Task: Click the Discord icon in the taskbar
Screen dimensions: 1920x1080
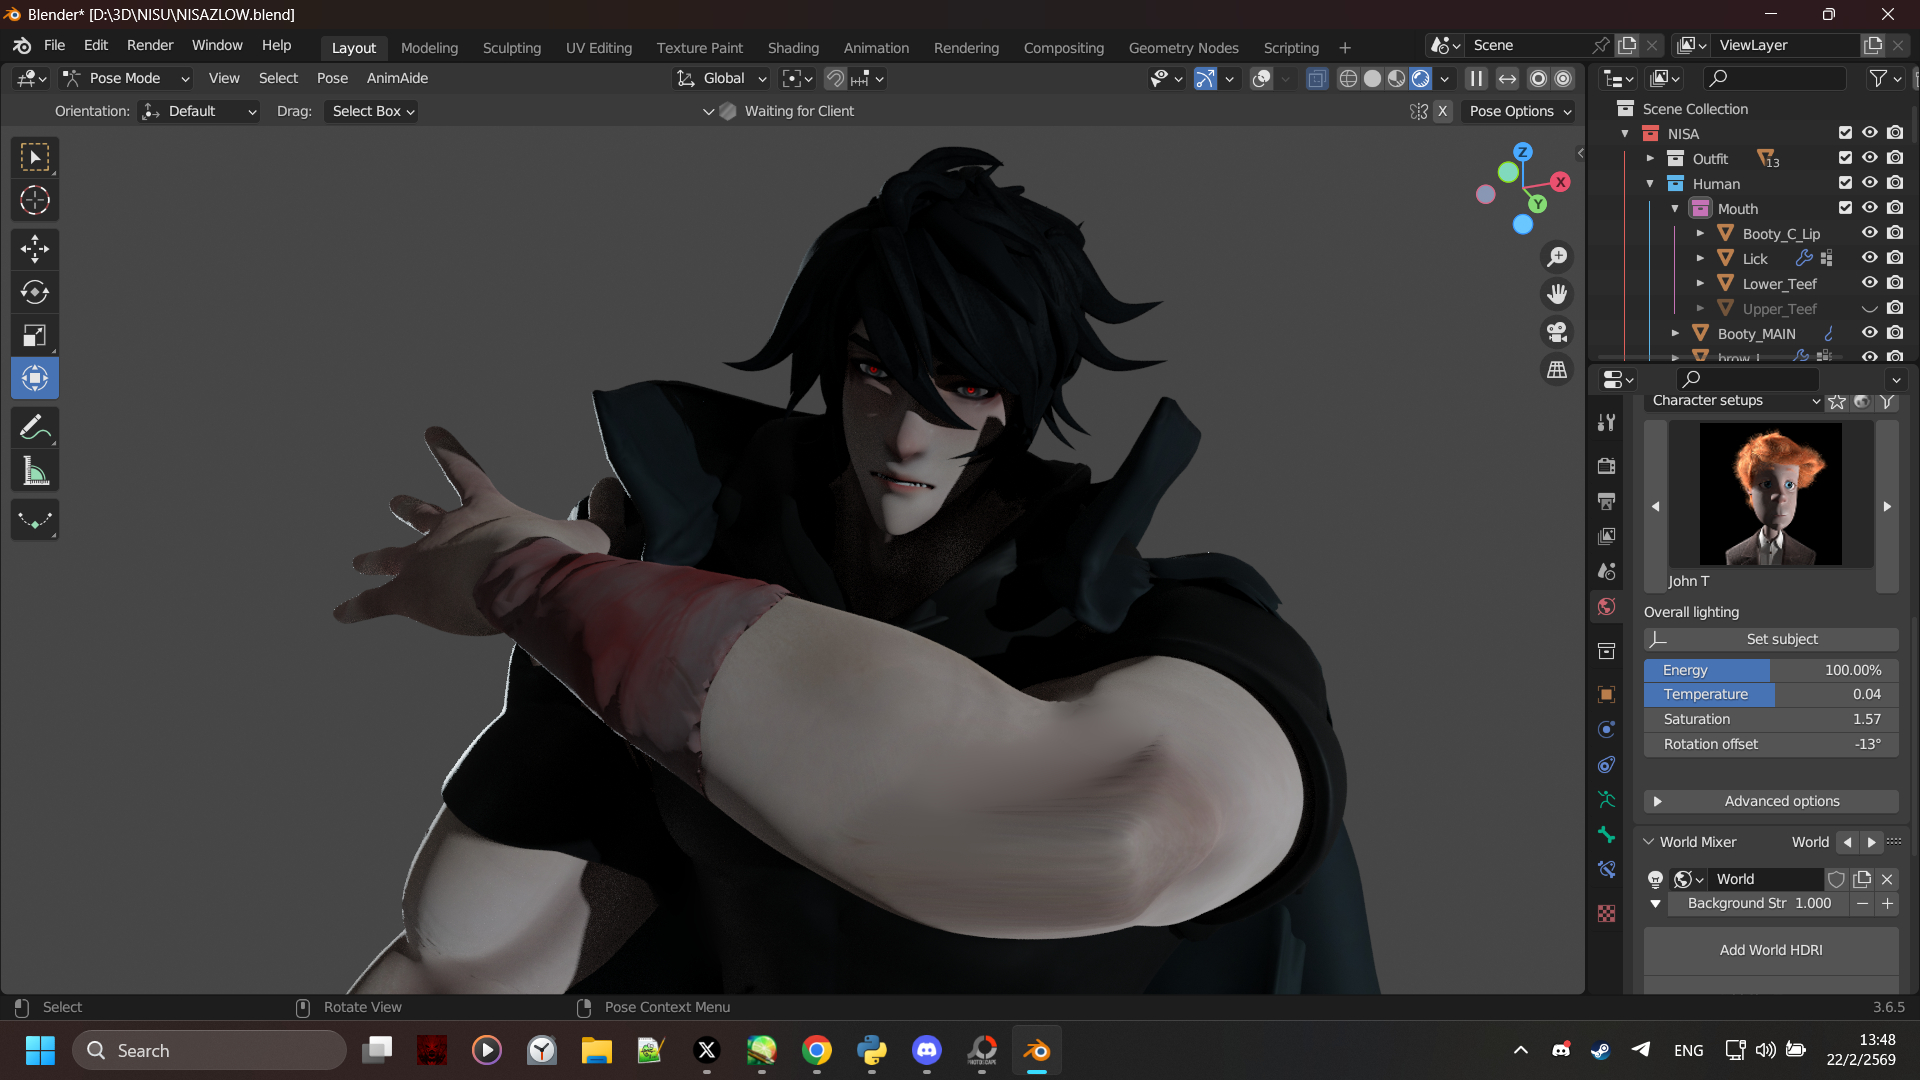Action: (926, 1050)
